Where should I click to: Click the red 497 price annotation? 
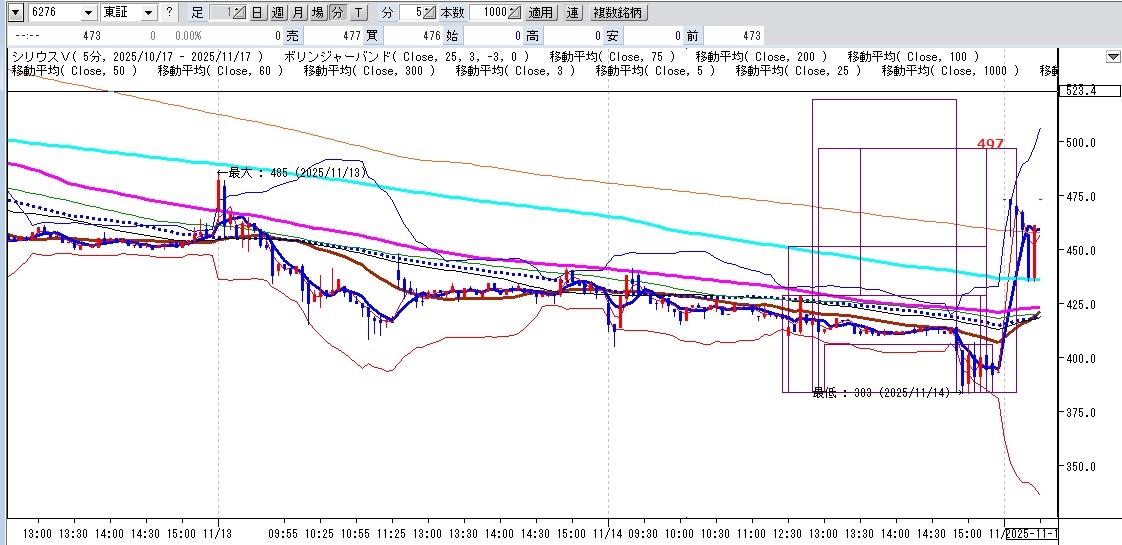[991, 144]
